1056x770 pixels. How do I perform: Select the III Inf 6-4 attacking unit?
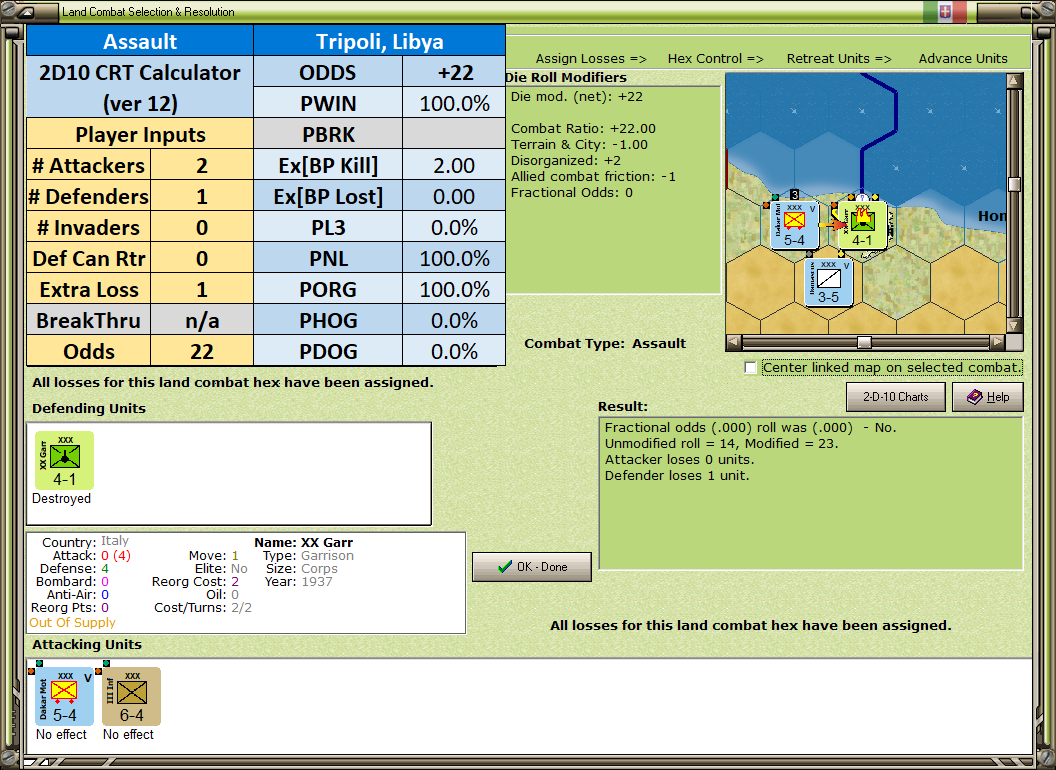click(x=131, y=696)
